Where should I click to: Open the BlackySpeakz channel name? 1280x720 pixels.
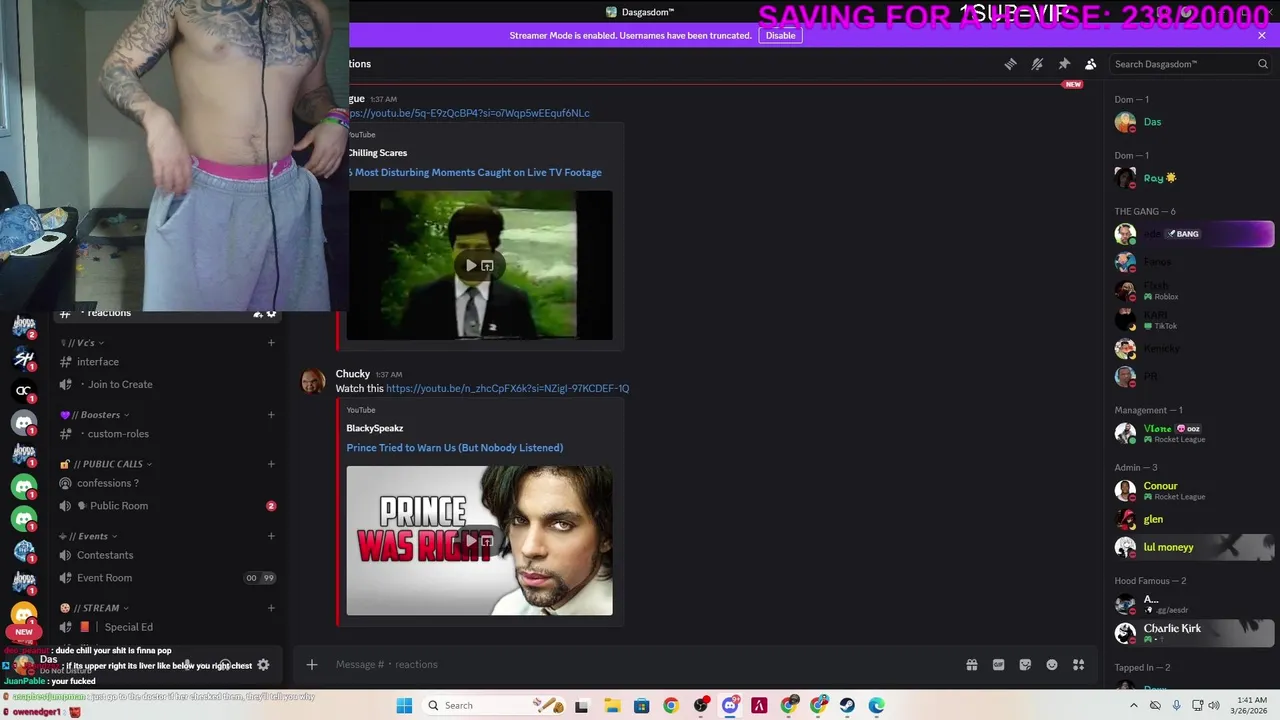(x=375, y=428)
